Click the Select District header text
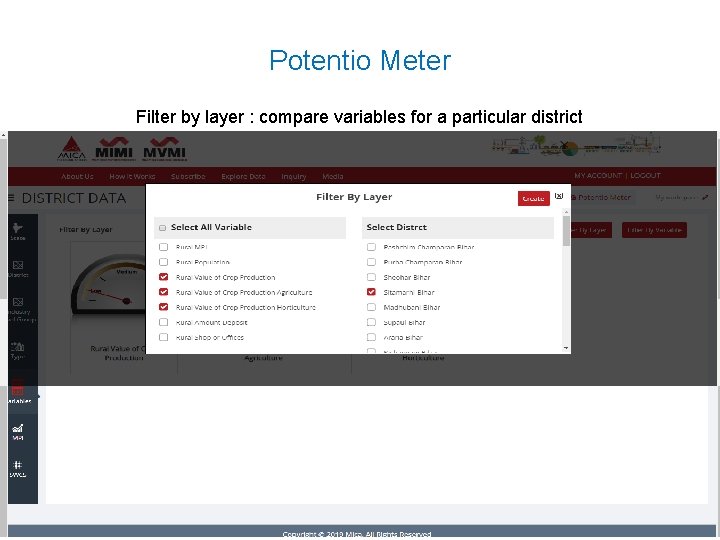Screen dimensions: 720x540 [x=397, y=227]
